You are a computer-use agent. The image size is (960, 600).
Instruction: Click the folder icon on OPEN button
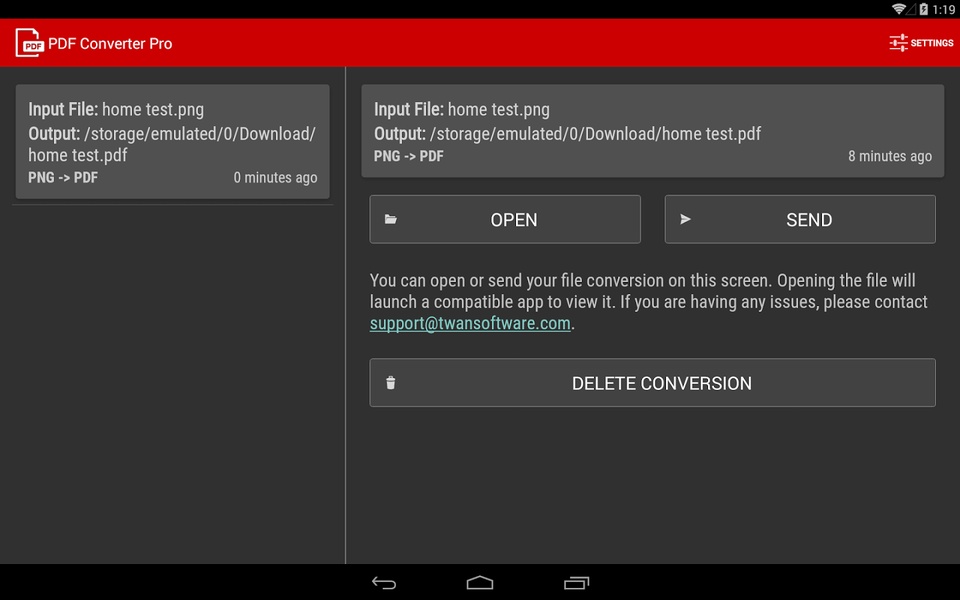pyautogui.click(x=391, y=219)
